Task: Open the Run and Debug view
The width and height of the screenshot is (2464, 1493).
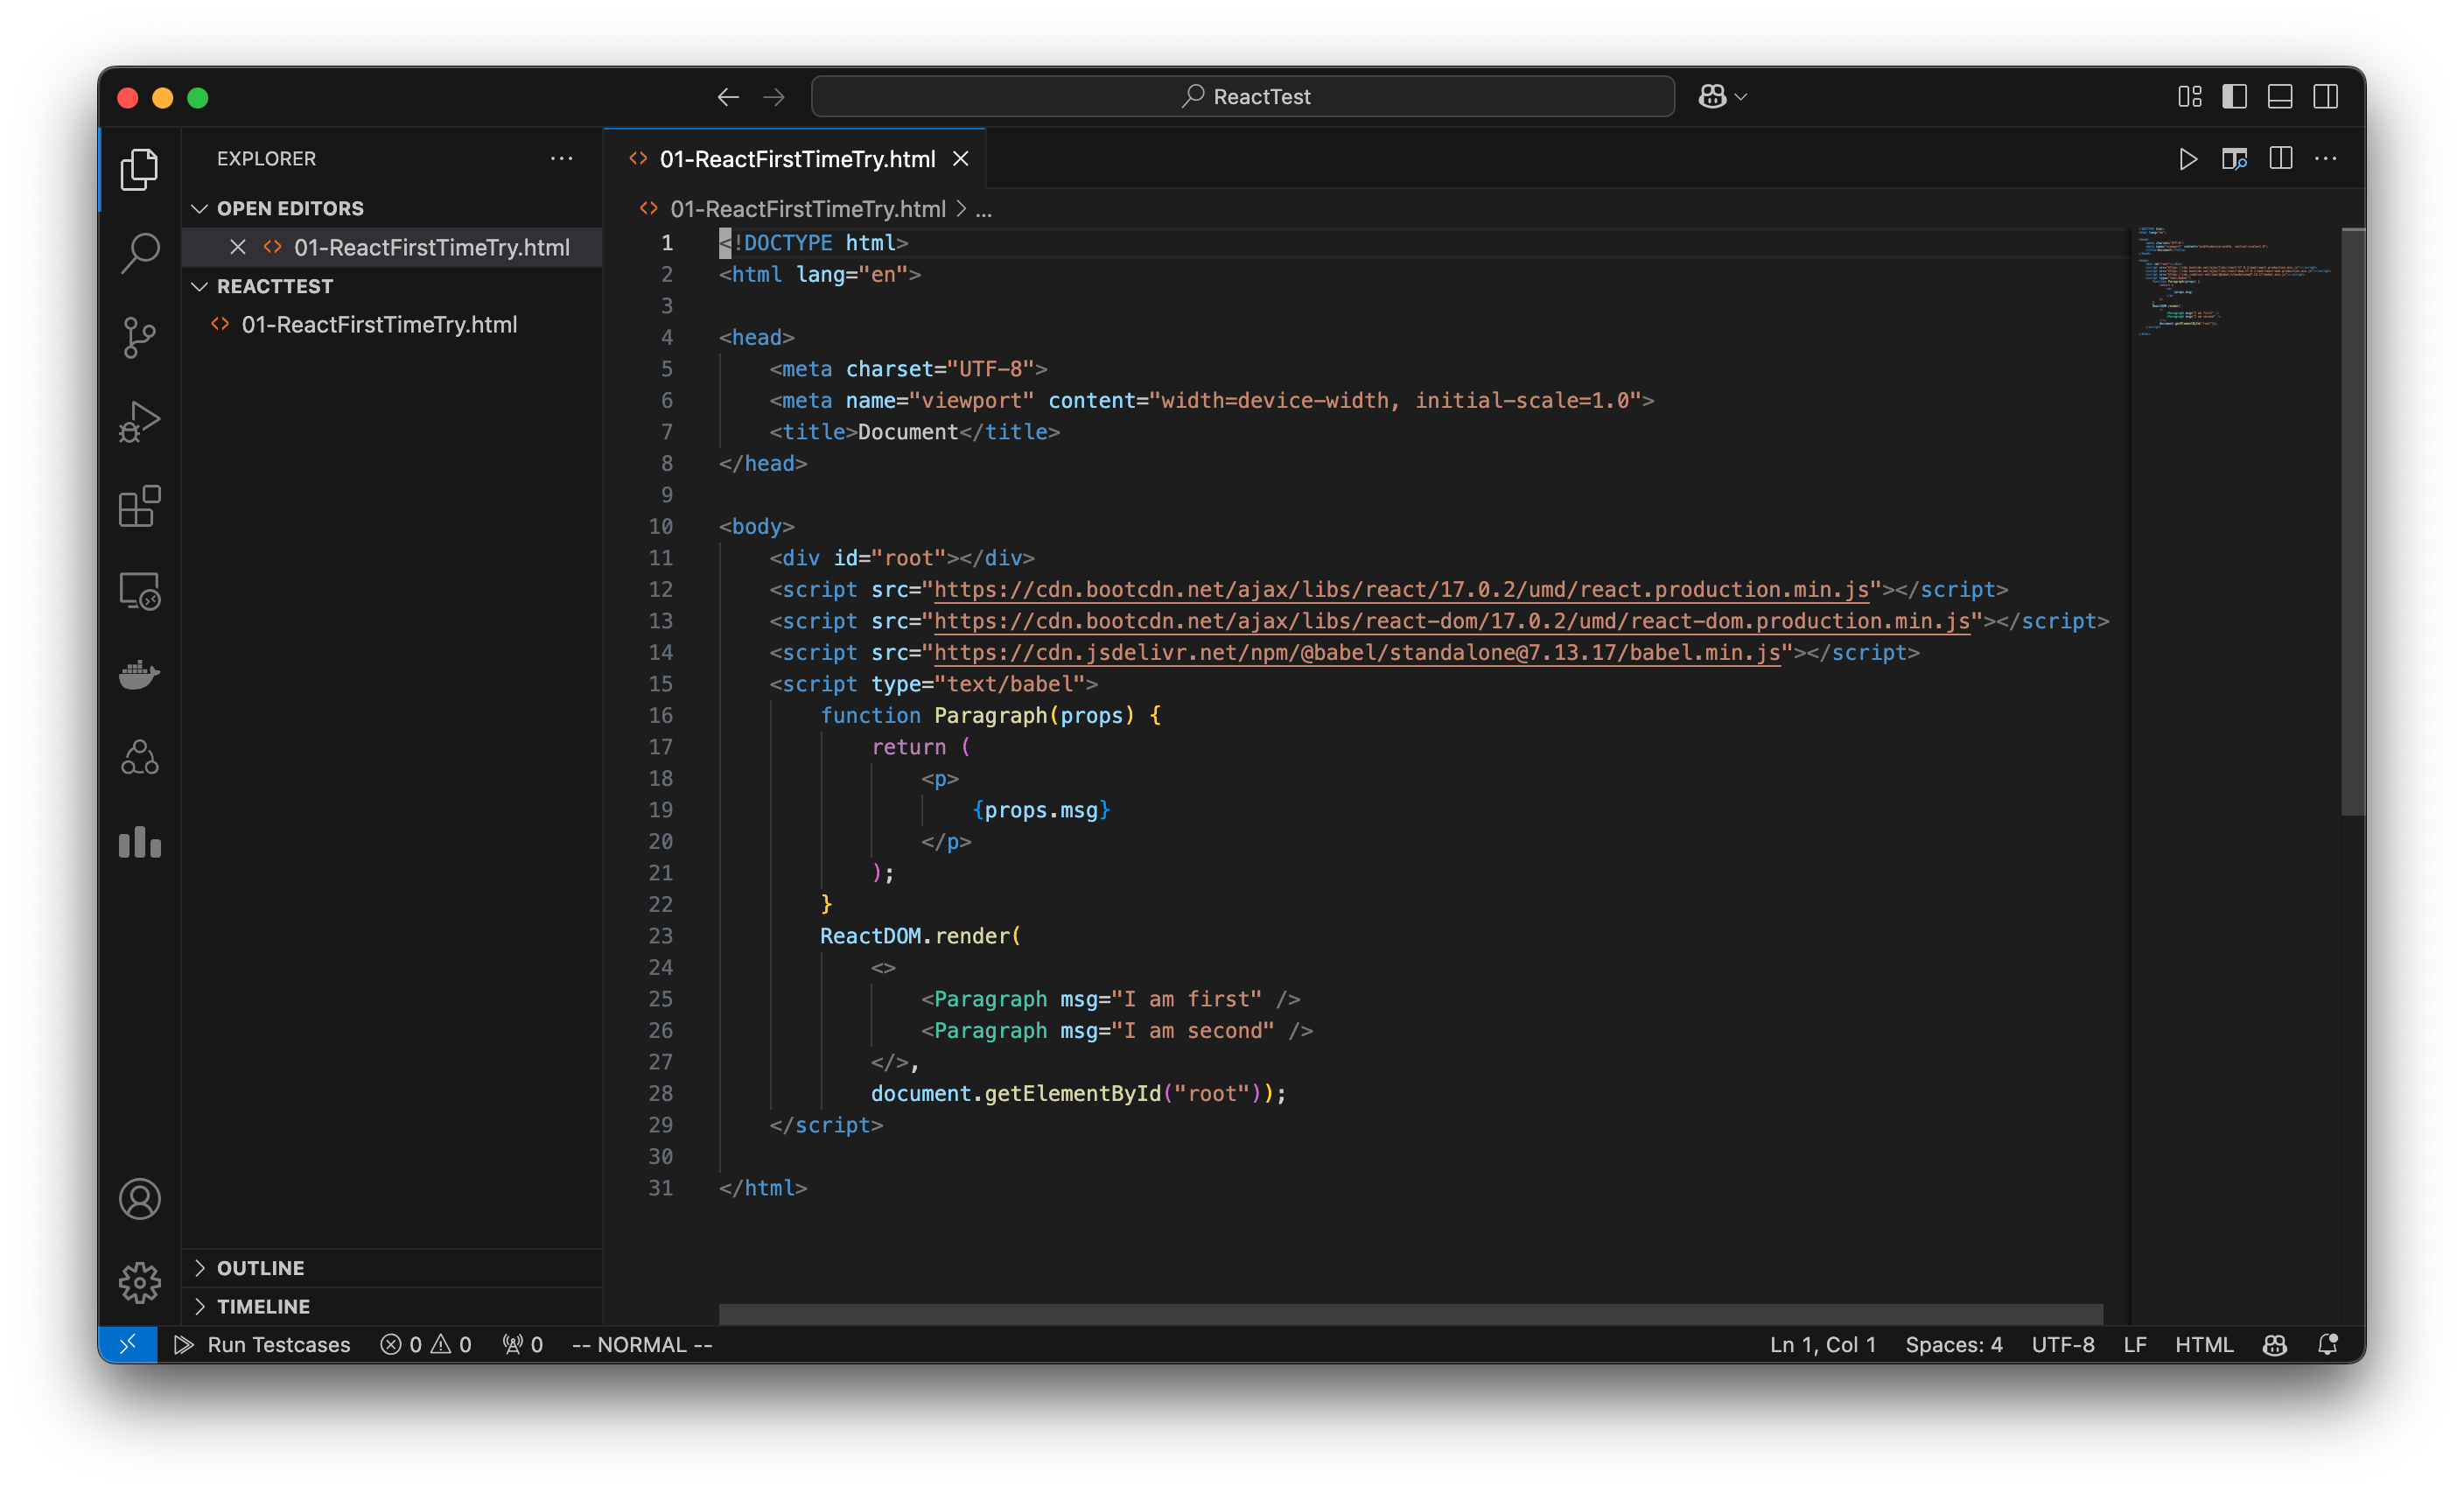Action: coord(139,421)
